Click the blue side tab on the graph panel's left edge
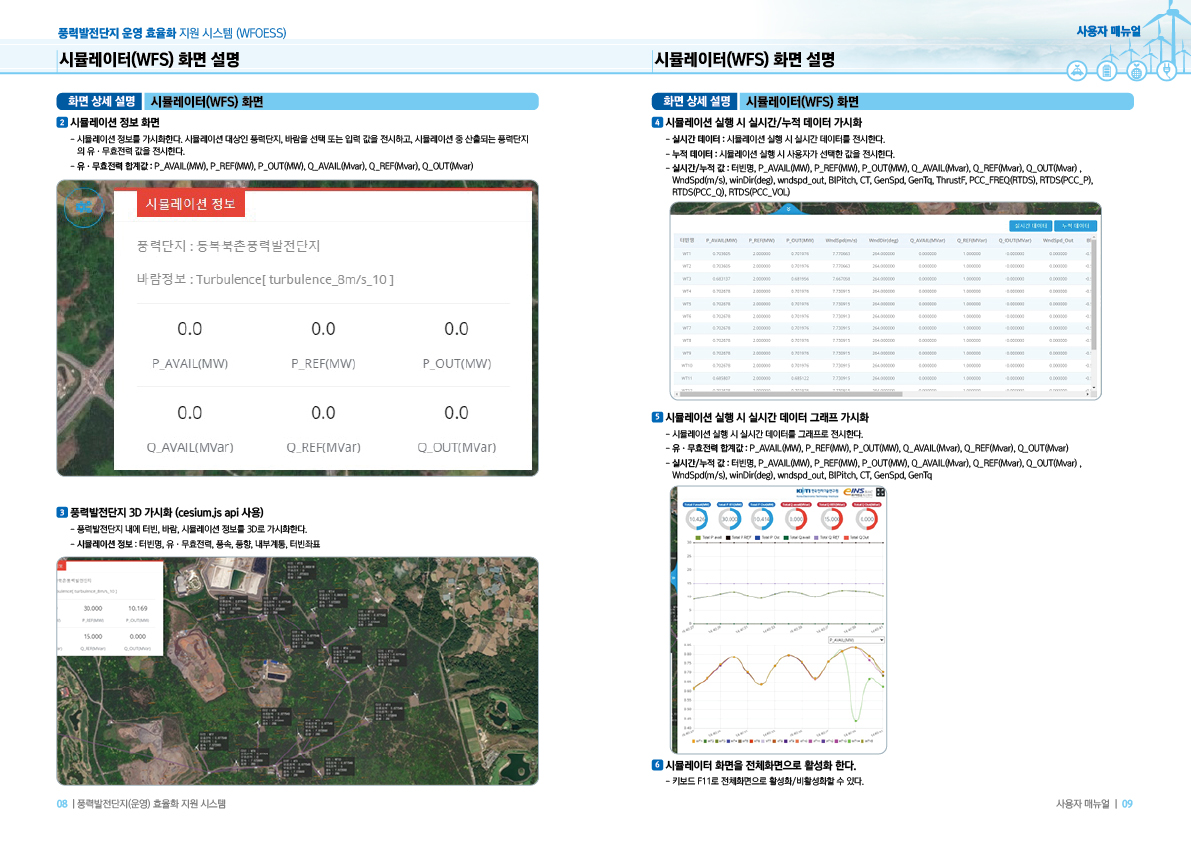The height and width of the screenshot is (842, 1191). 673,578
